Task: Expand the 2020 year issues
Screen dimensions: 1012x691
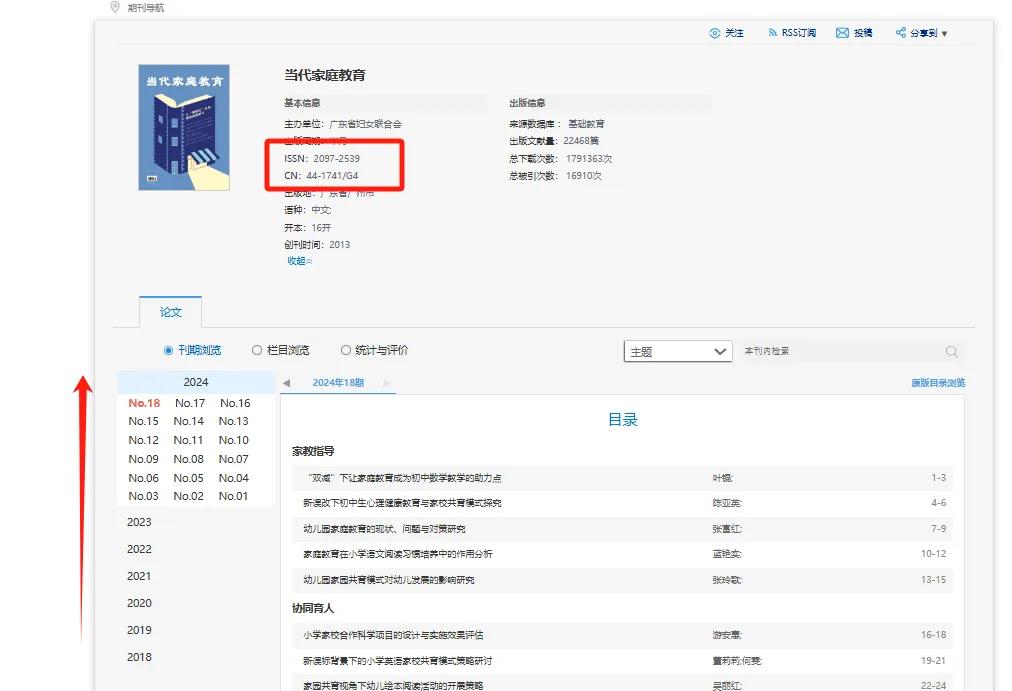Action: [x=139, y=603]
